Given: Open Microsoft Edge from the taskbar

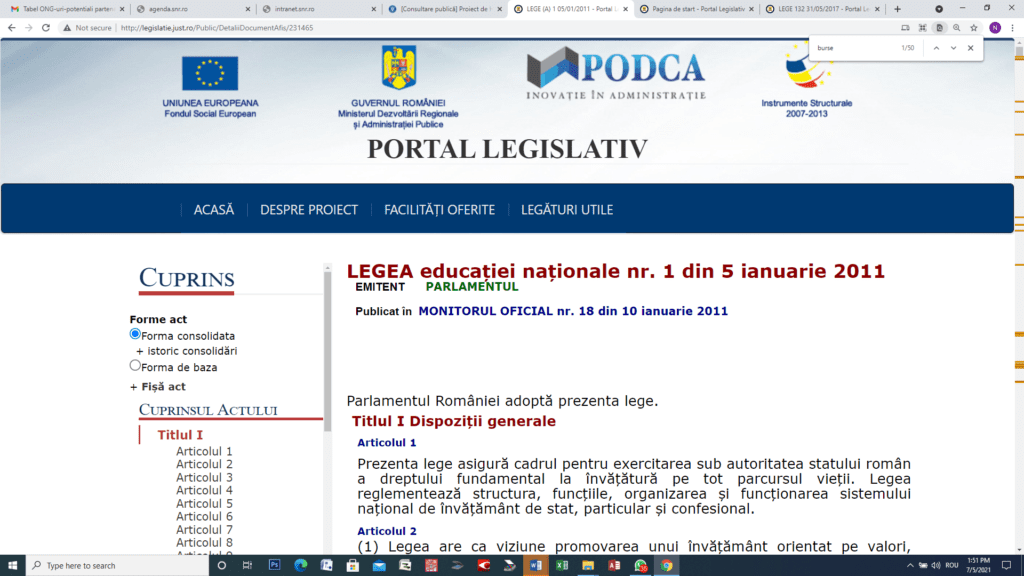Looking at the screenshot, I should [x=300, y=566].
